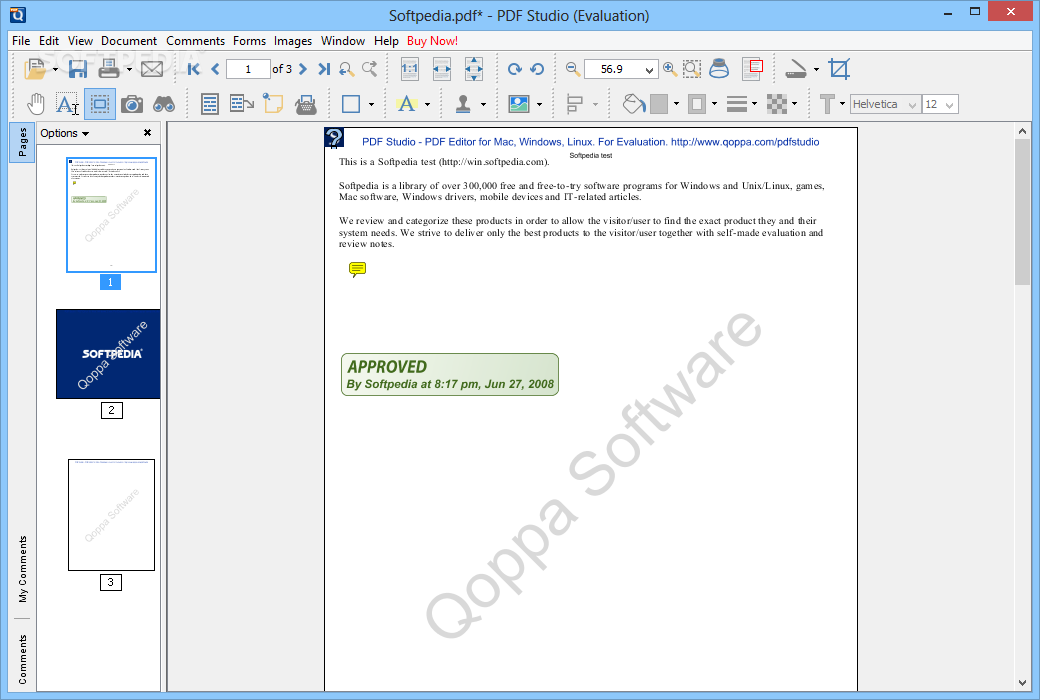Click the Snapshot camera tool
The image size is (1040, 700).
click(x=132, y=104)
